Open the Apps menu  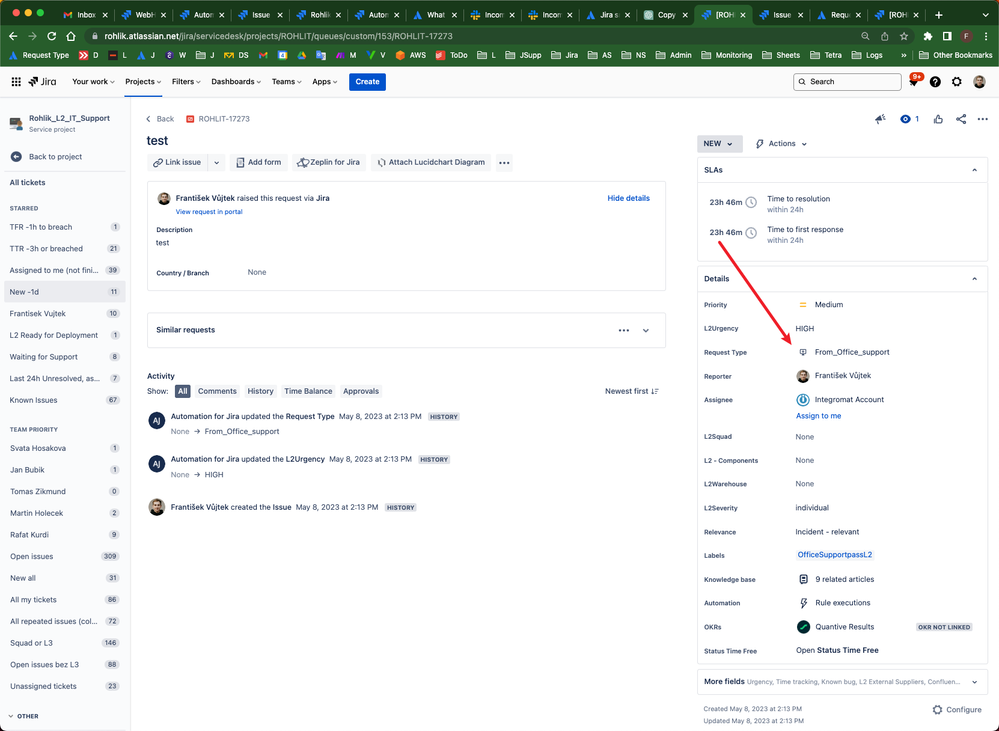pyautogui.click(x=324, y=82)
